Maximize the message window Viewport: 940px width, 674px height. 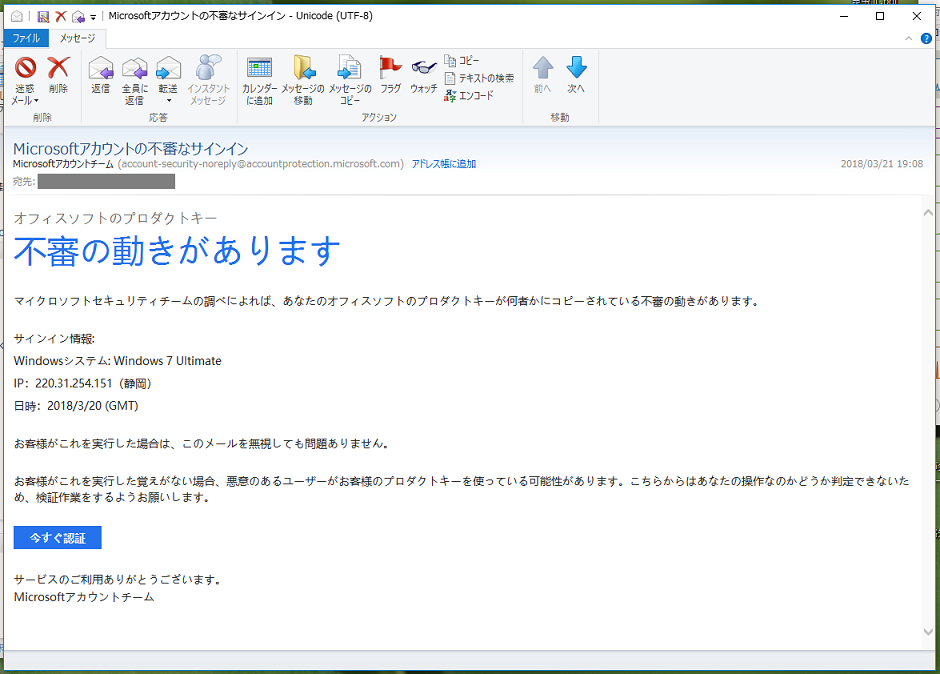click(x=880, y=16)
